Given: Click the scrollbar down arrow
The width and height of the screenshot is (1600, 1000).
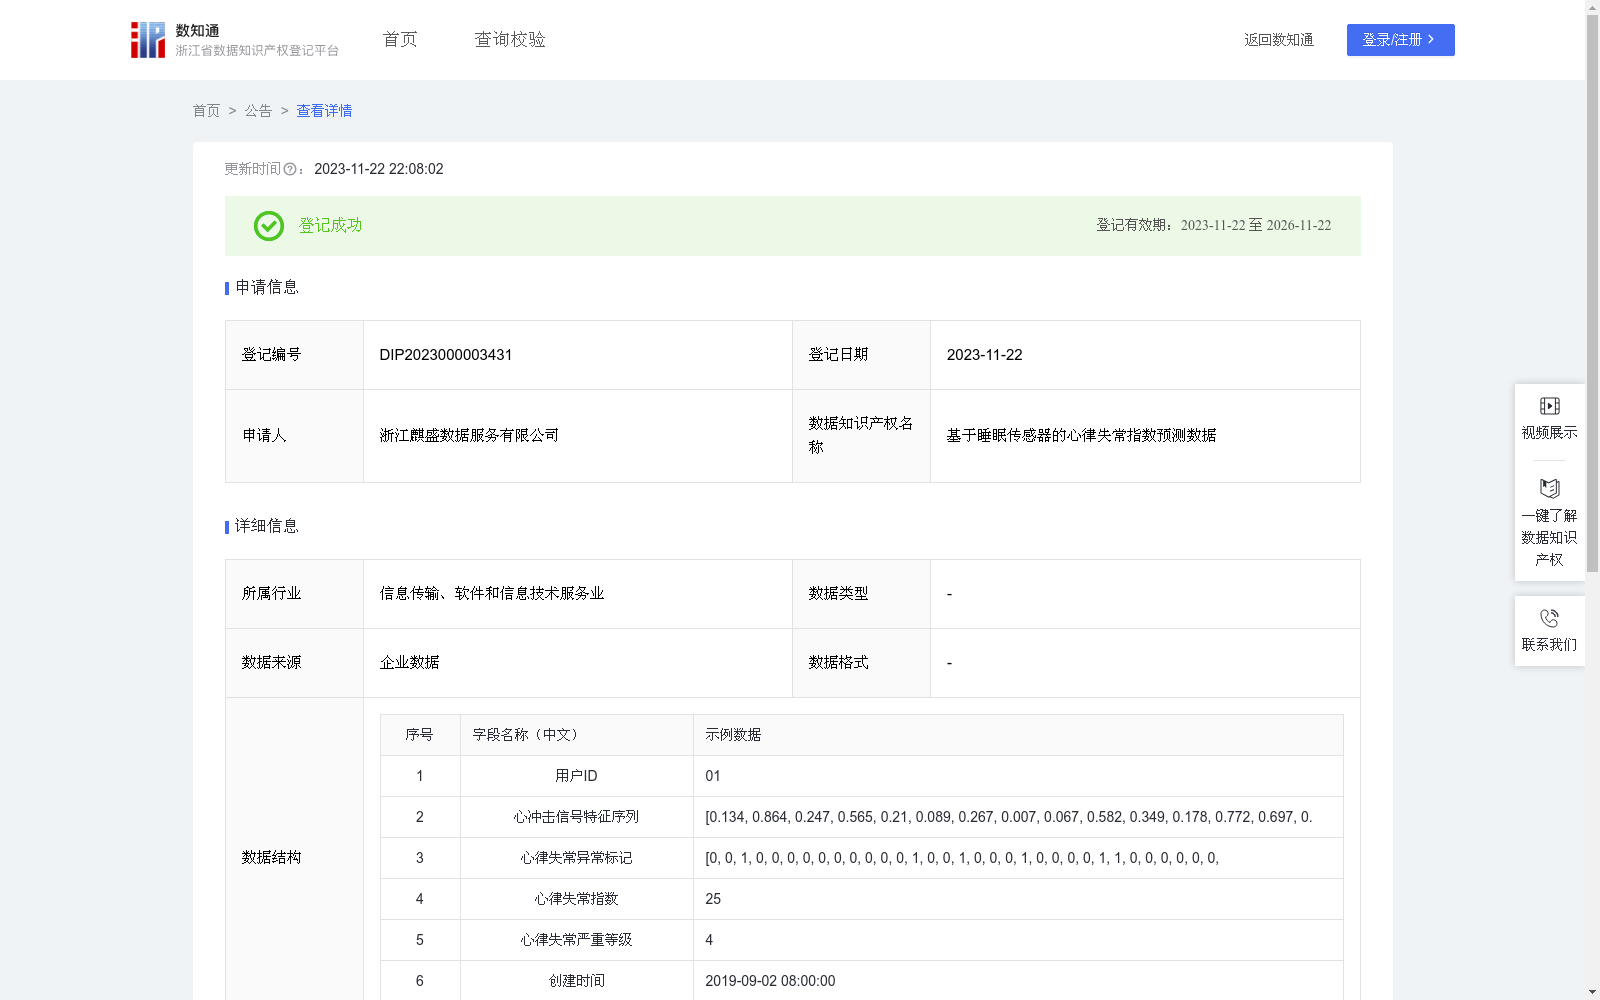Looking at the screenshot, I should pos(1592,992).
